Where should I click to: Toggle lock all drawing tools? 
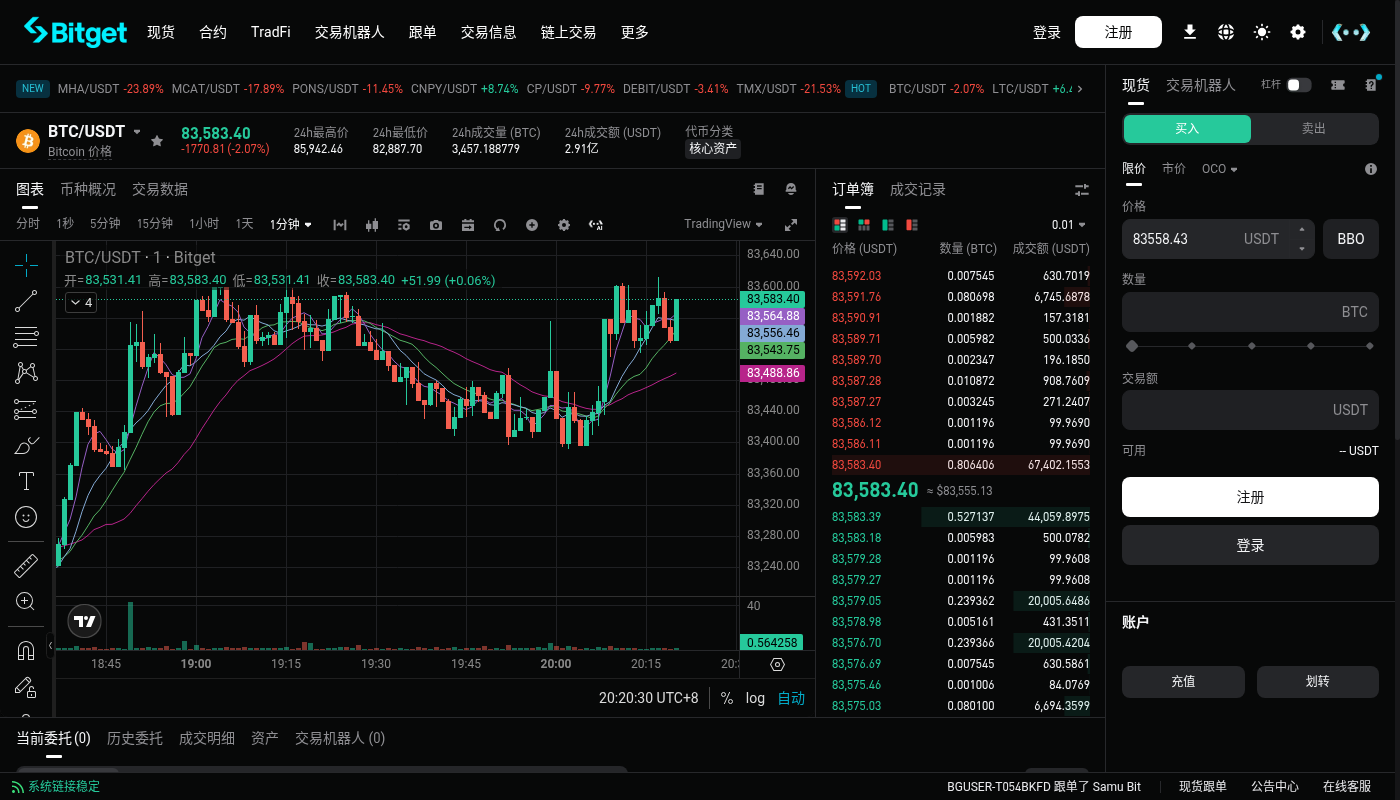coord(27,687)
